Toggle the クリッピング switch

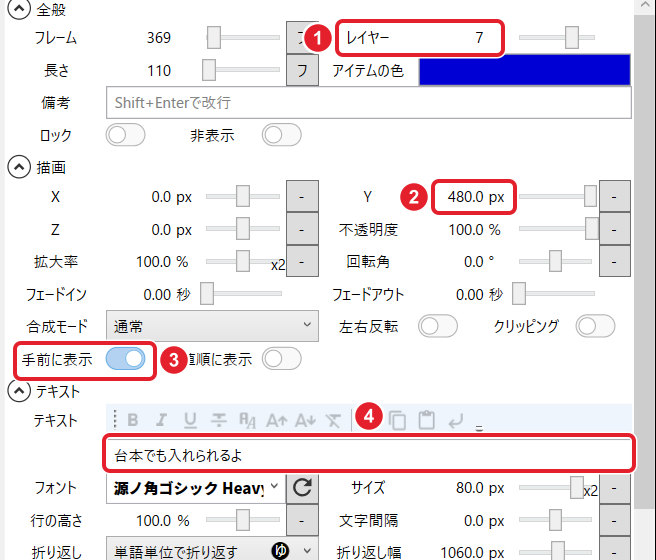[x=595, y=326]
